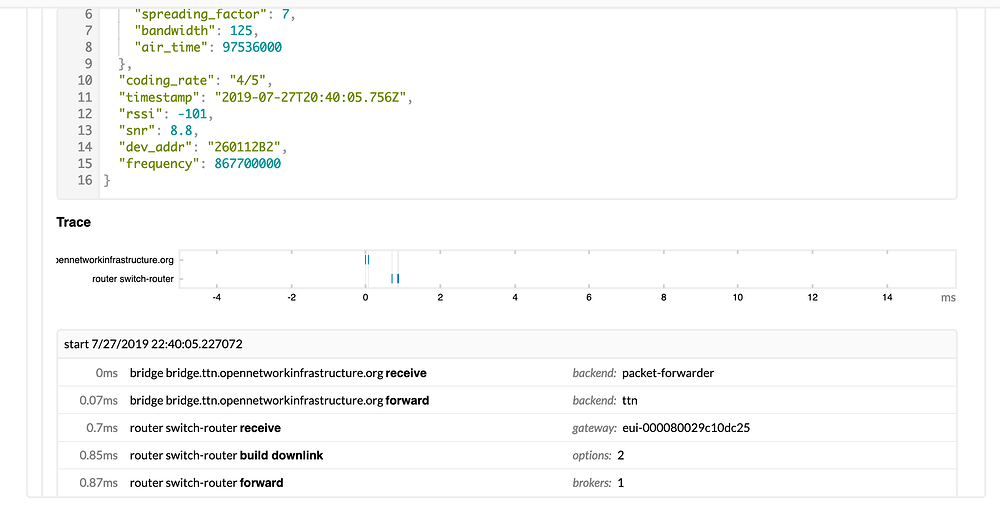Click the closing brace on line 16
Viewport: 1000px width, 511px height.
107,181
